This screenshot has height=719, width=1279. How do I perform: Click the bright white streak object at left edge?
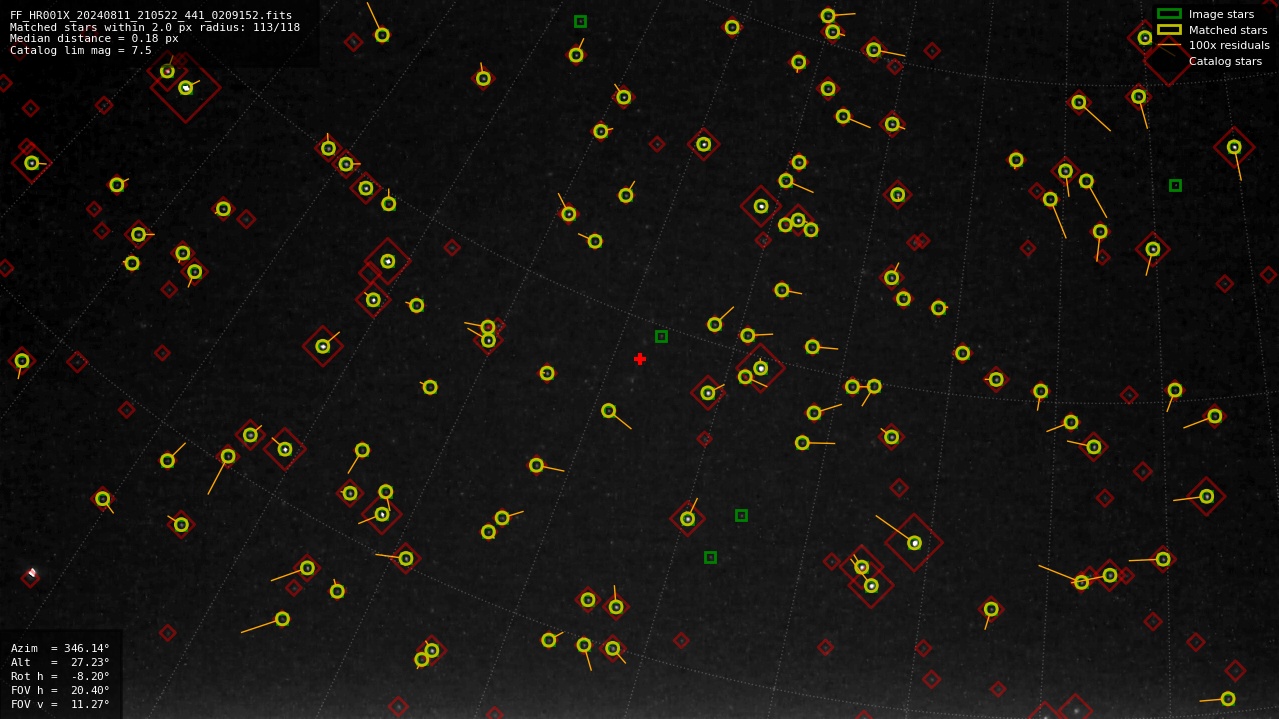click(x=32, y=573)
